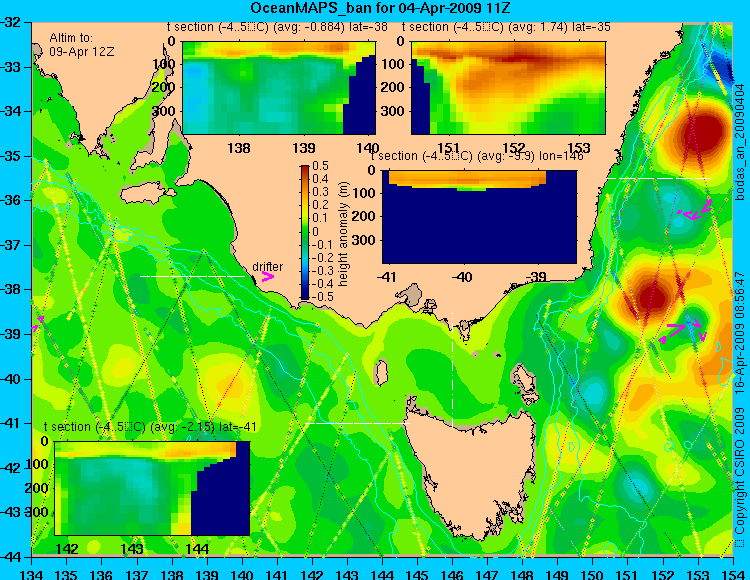Click the 138 label under the lat=-38 inset
This screenshot has width=750, height=580.
point(239,148)
